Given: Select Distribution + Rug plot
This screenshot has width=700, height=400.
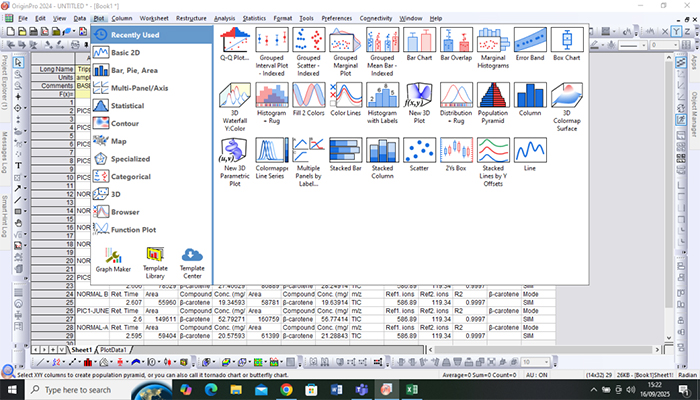Looking at the screenshot, I should pos(456,103).
